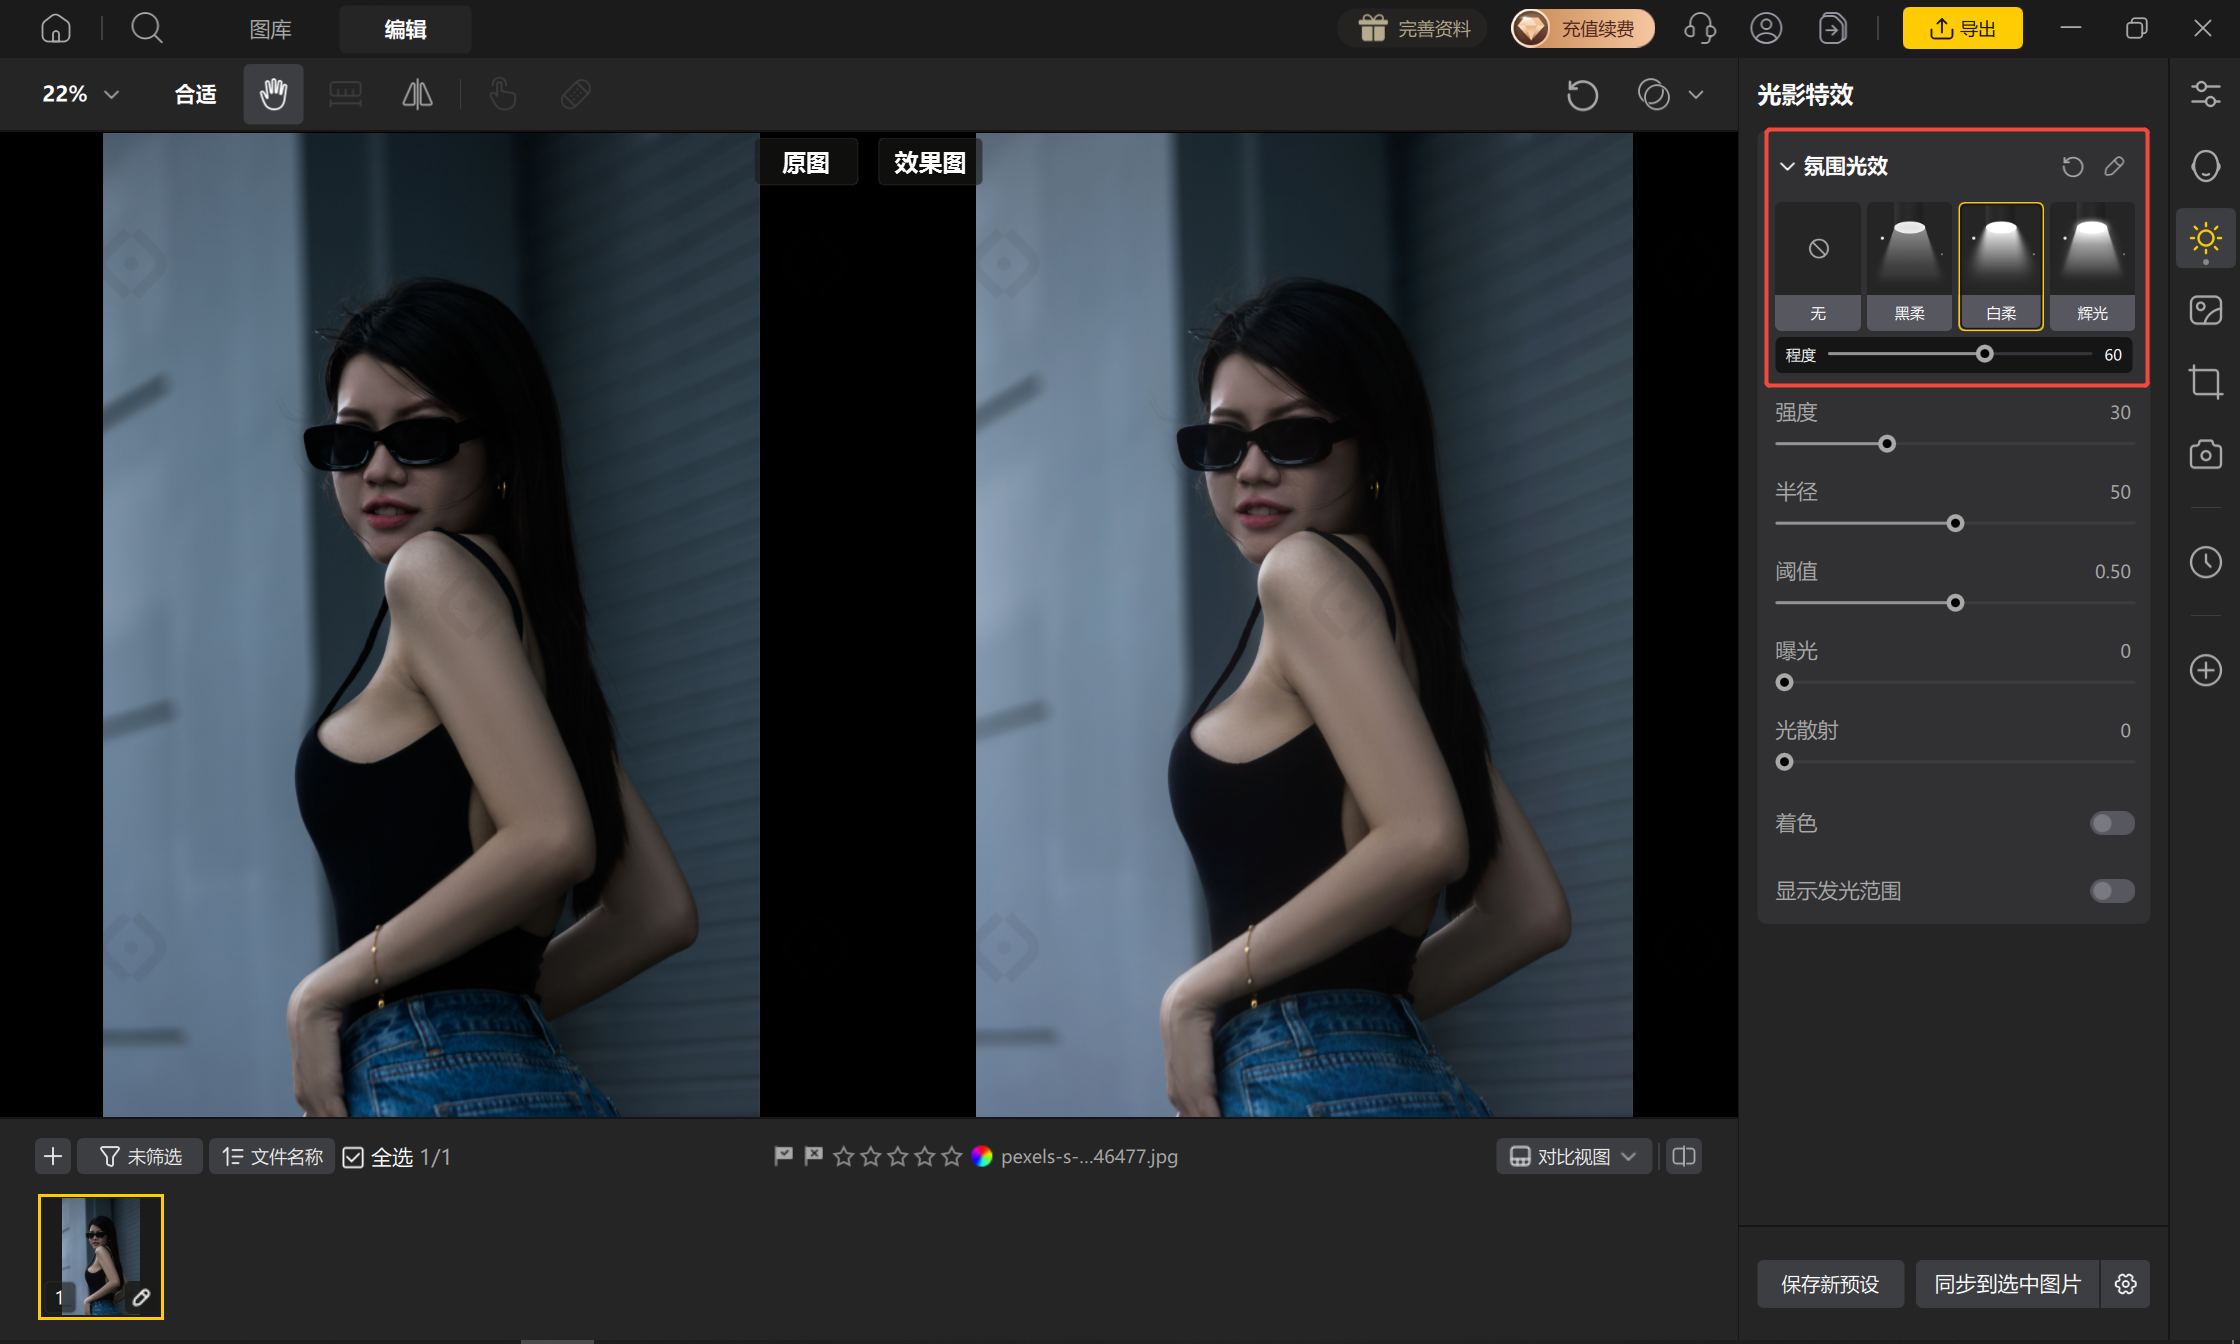Click the 保存新预设 button

tap(1830, 1284)
